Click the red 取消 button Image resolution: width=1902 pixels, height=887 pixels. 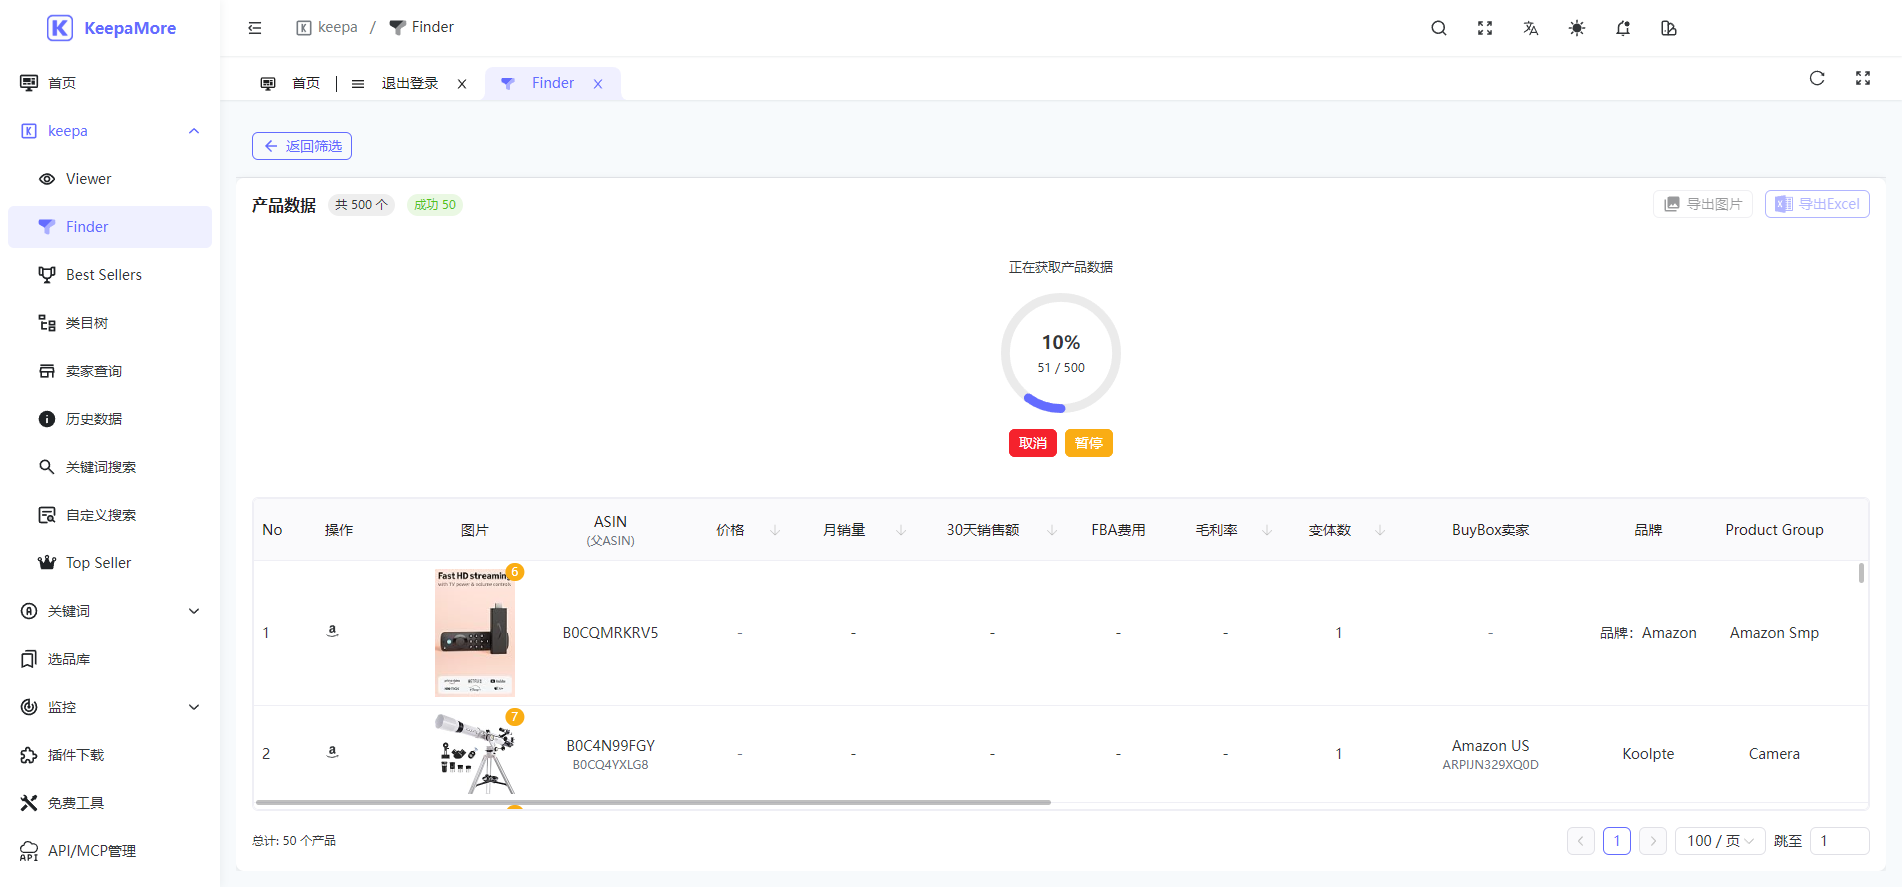coord(1033,443)
